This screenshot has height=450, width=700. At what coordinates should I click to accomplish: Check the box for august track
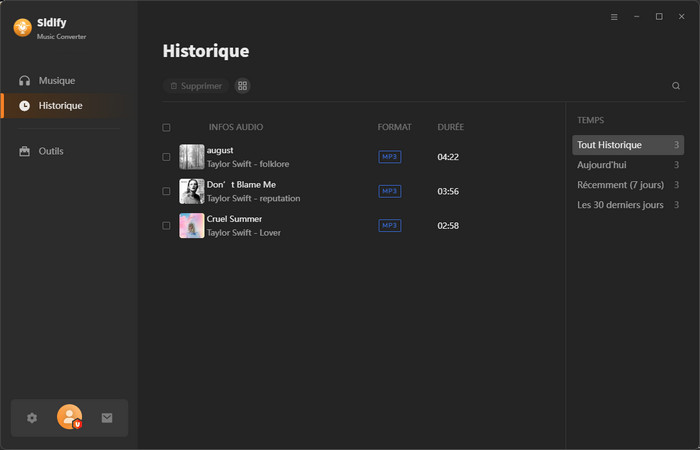pyautogui.click(x=166, y=157)
